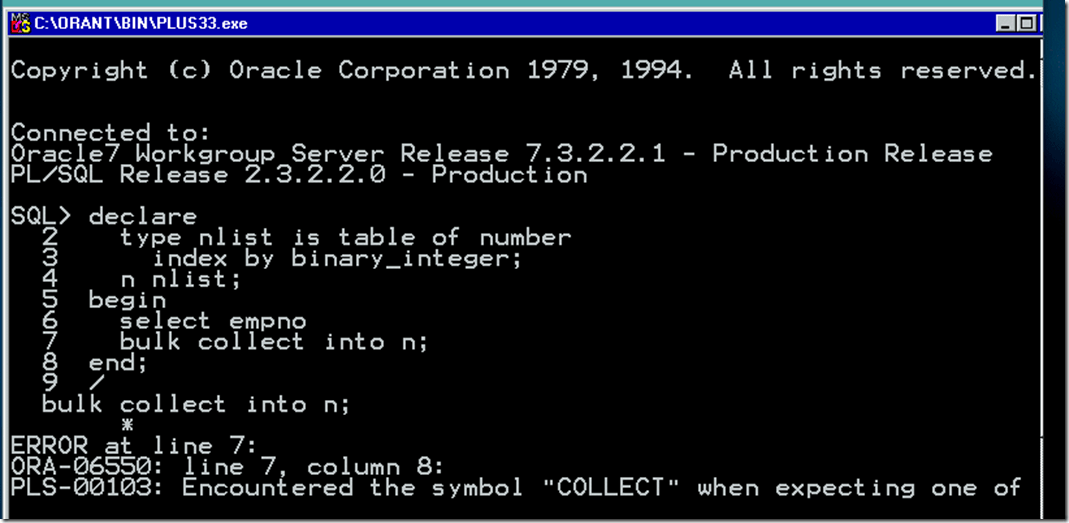Maximize the PLUS33.exe console window
The width and height of the screenshot is (1069, 523).
tap(1026, 23)
